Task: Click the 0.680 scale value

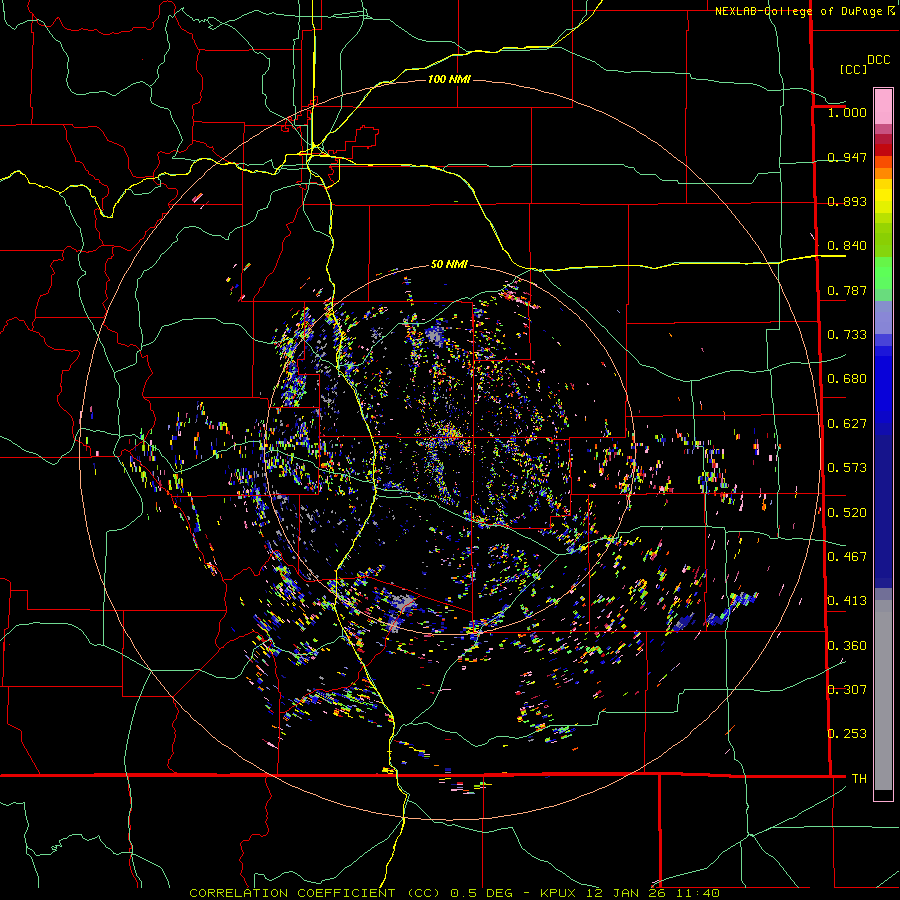Action: click(847, 379)
